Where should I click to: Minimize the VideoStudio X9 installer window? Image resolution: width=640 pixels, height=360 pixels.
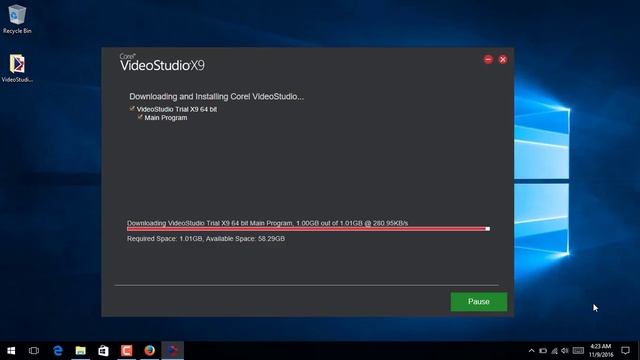(x=488, y=60)
